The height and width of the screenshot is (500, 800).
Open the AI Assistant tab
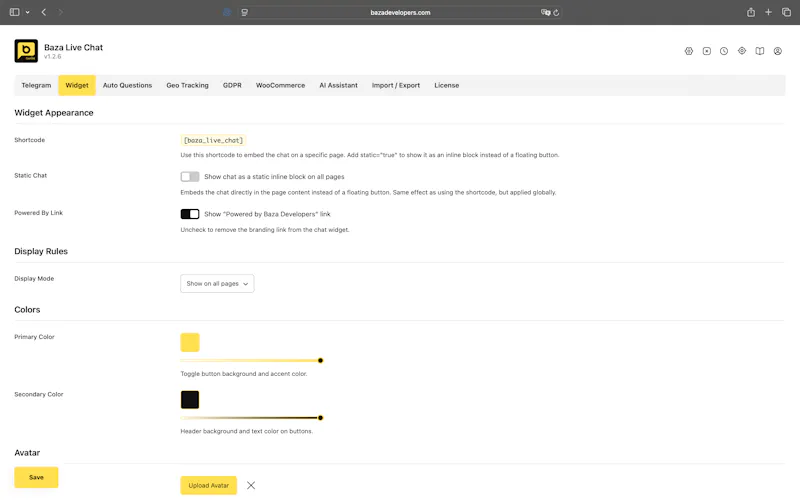coord(338,85)
